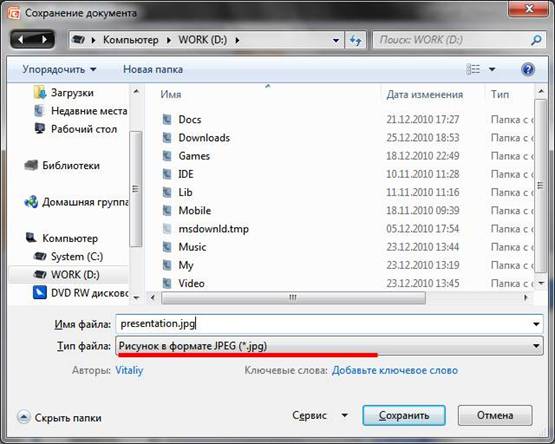Select the Downloads folder icon
This screenshot has height=444, width=555.
167,137
